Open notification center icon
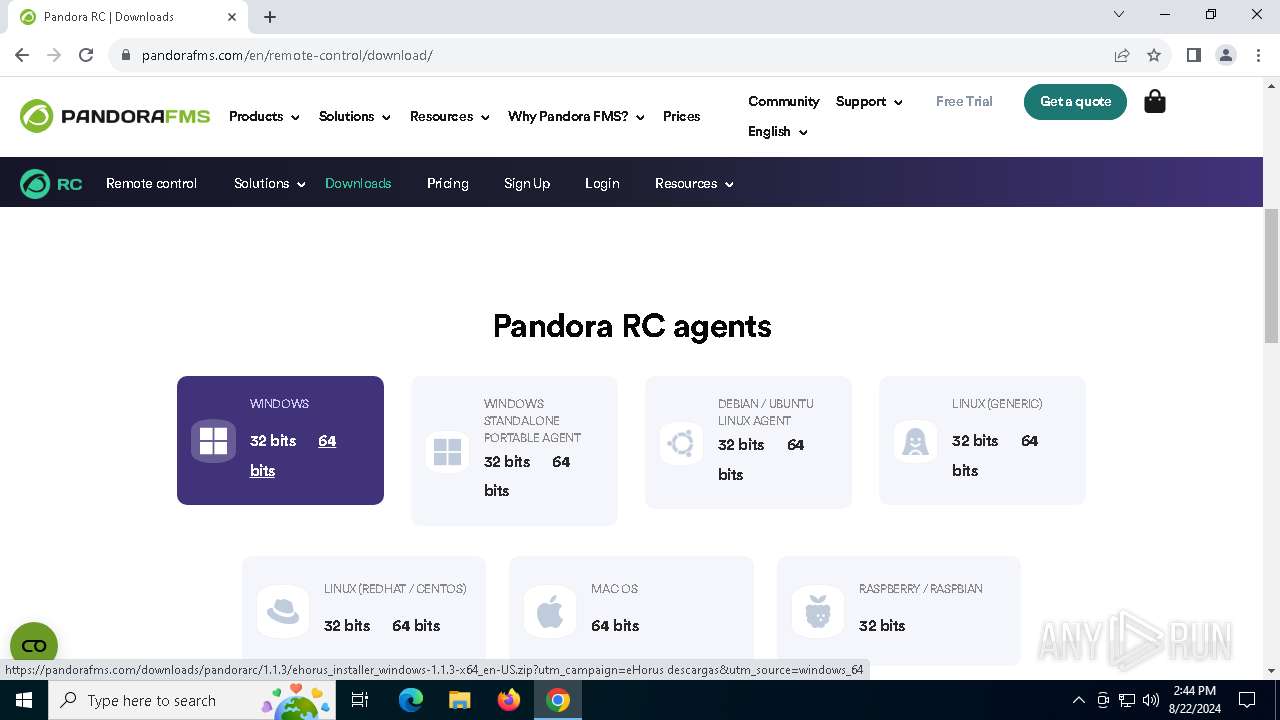1280x720 pixels. click(1247, 700)
